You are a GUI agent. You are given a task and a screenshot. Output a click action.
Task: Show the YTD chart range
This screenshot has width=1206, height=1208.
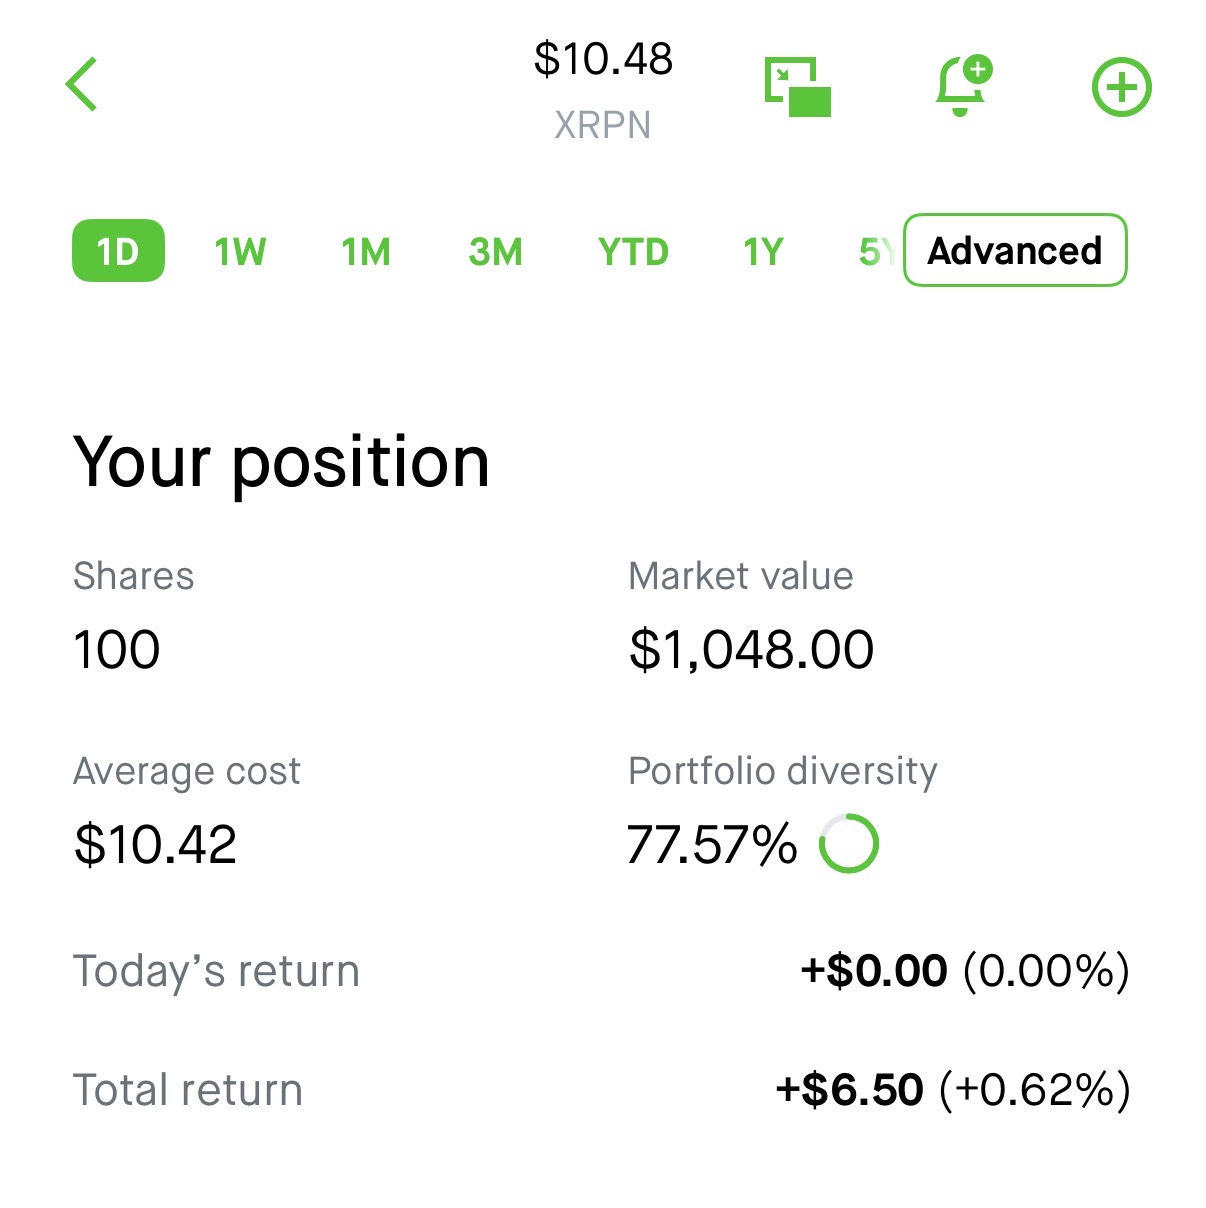pos(633,251)
